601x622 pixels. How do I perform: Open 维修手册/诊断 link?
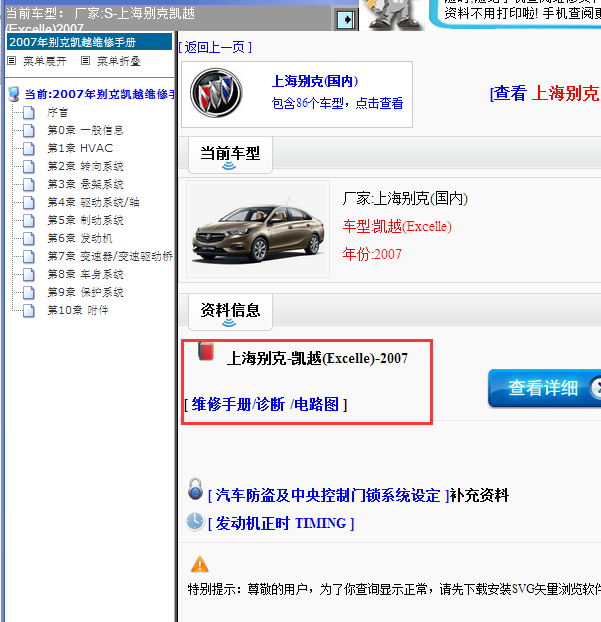coord(238,405)
